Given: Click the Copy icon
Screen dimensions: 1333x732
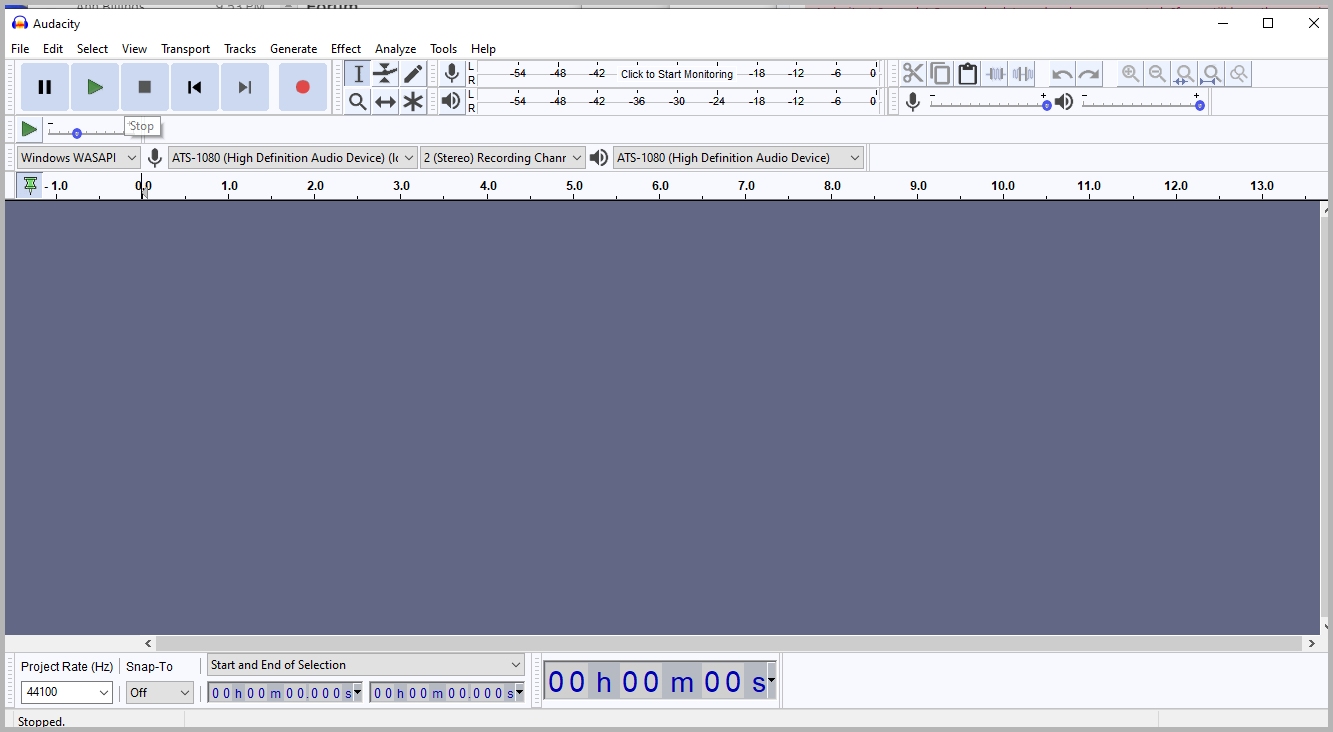Looking at the screenshot, I should (940, 74).
